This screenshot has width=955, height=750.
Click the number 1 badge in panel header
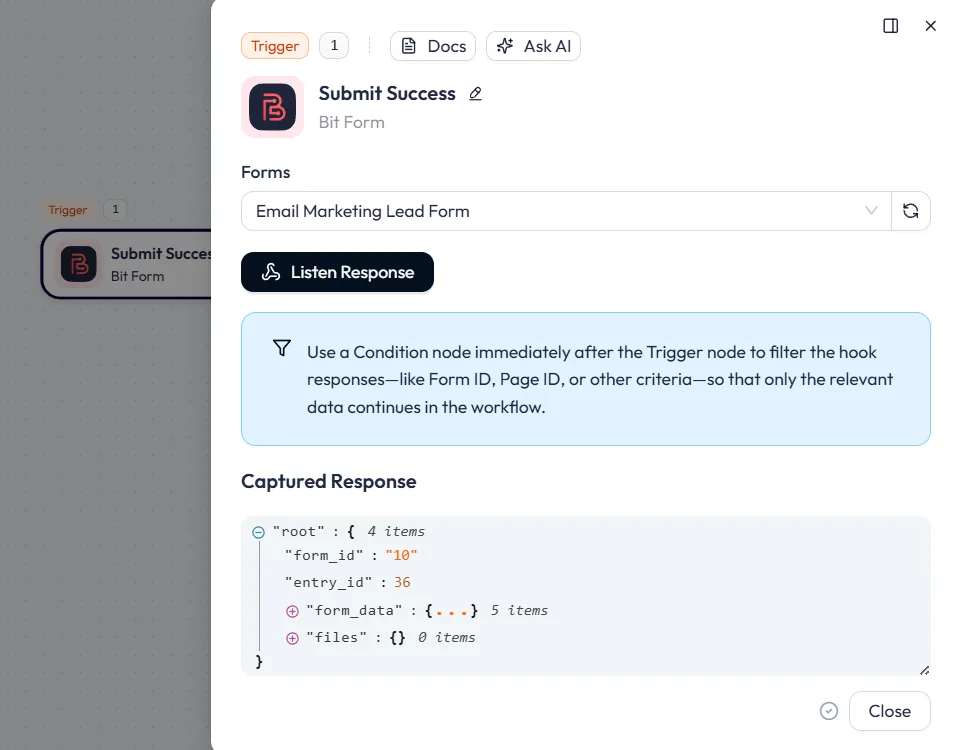tap(334, 46)
